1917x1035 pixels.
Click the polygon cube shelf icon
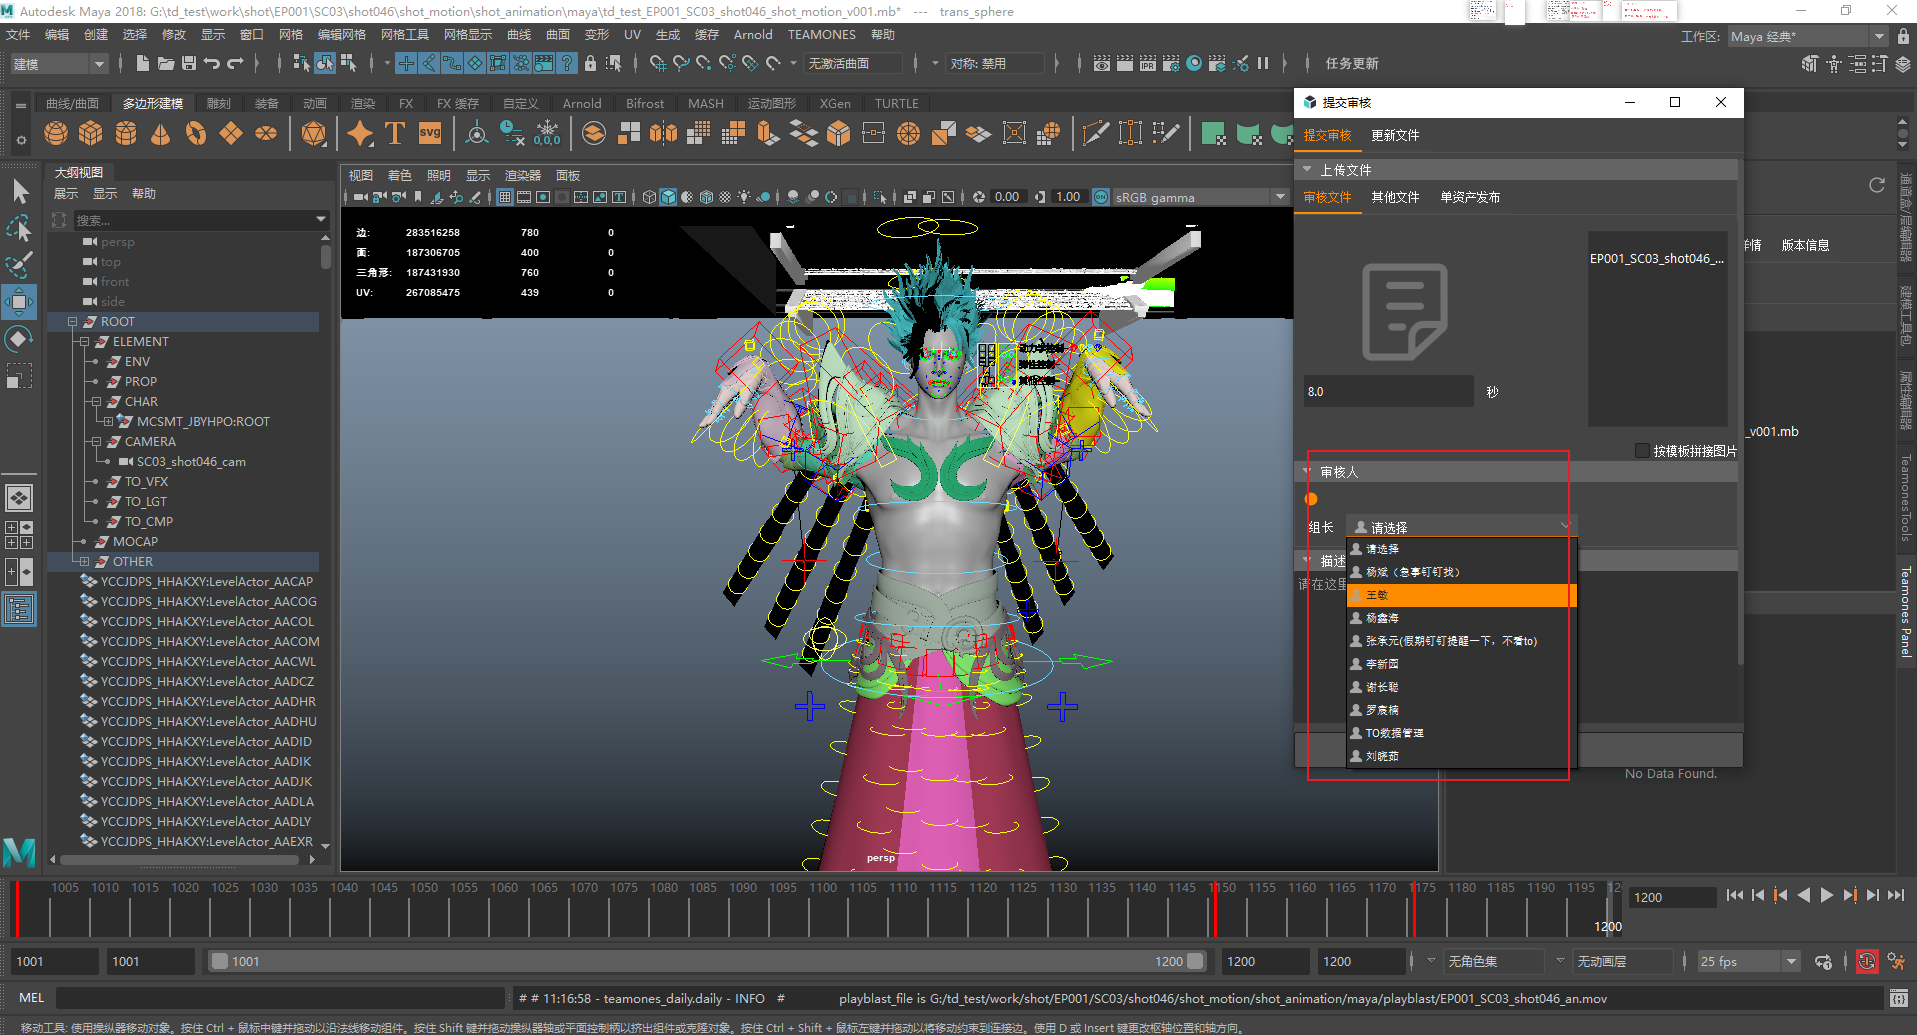click(91, 133)
